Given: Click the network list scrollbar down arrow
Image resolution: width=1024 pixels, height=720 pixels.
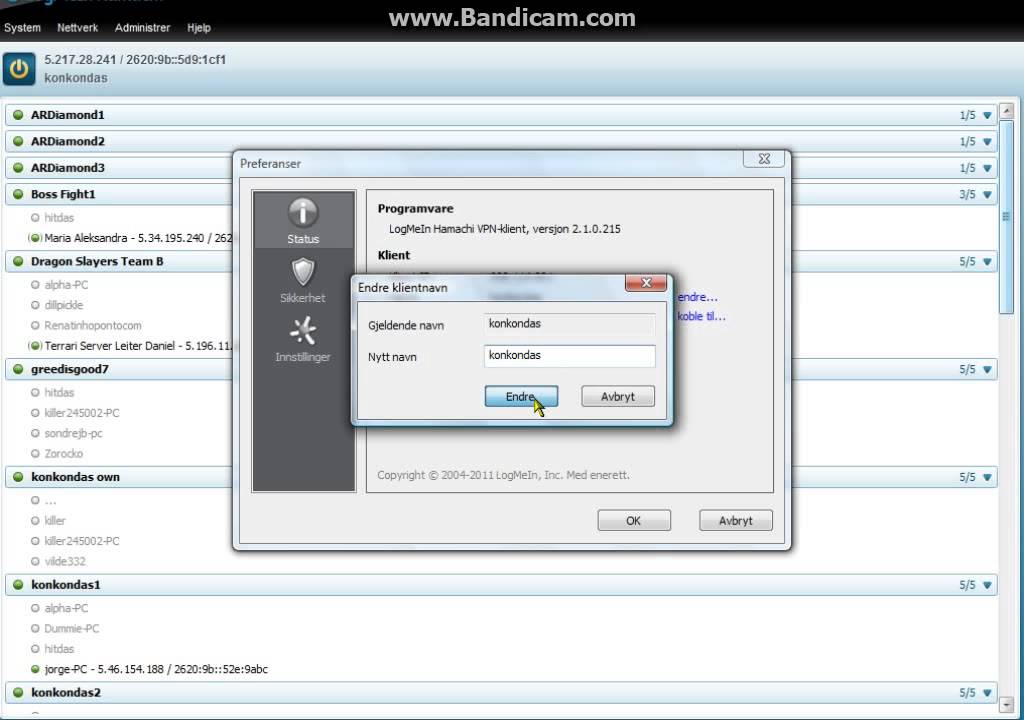Looking at the screenshot, I should (x=1006, y=704).
